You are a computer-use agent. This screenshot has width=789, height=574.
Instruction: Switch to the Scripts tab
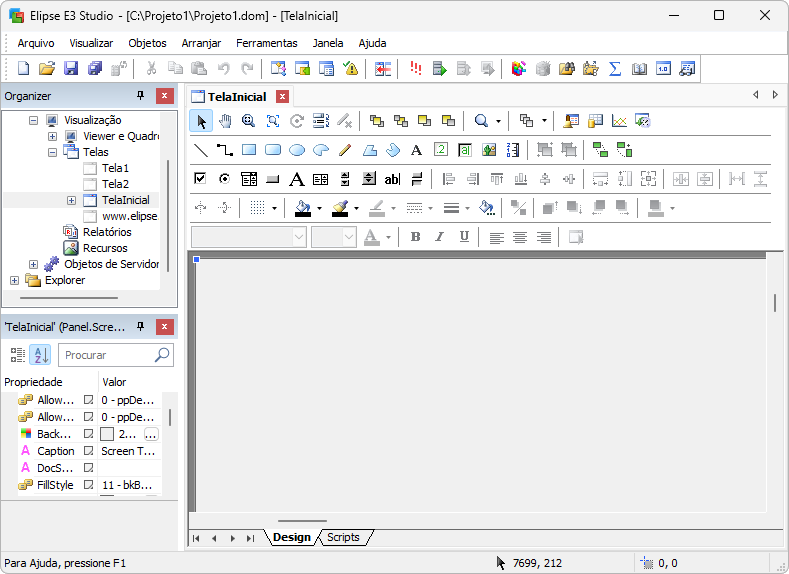(343, 538)
